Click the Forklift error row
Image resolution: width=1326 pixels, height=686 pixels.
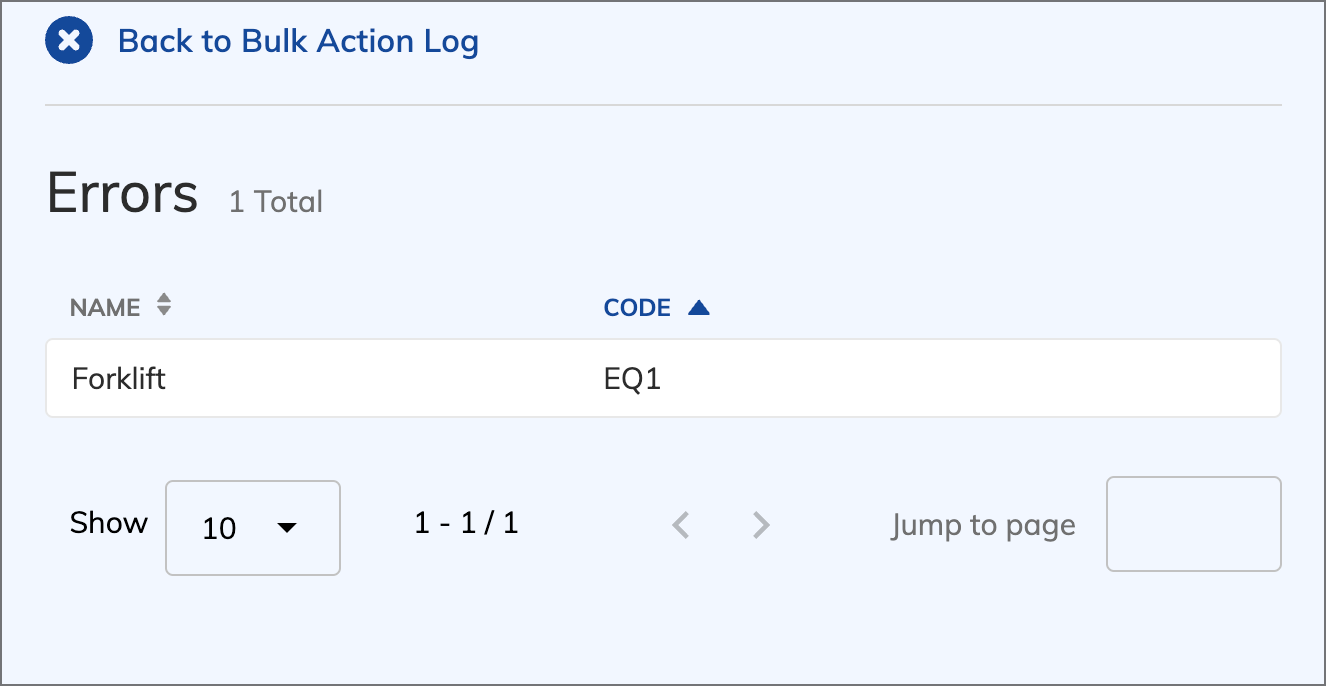point(662,378)
